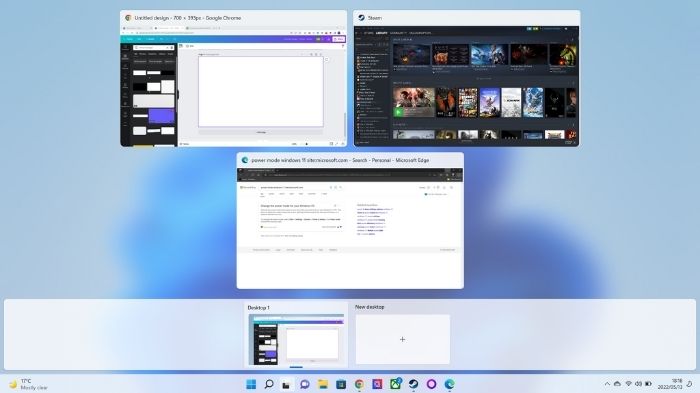Open Microsoft Edge from the taskbar
700x393 pixels.
click(x=450, y=384)
